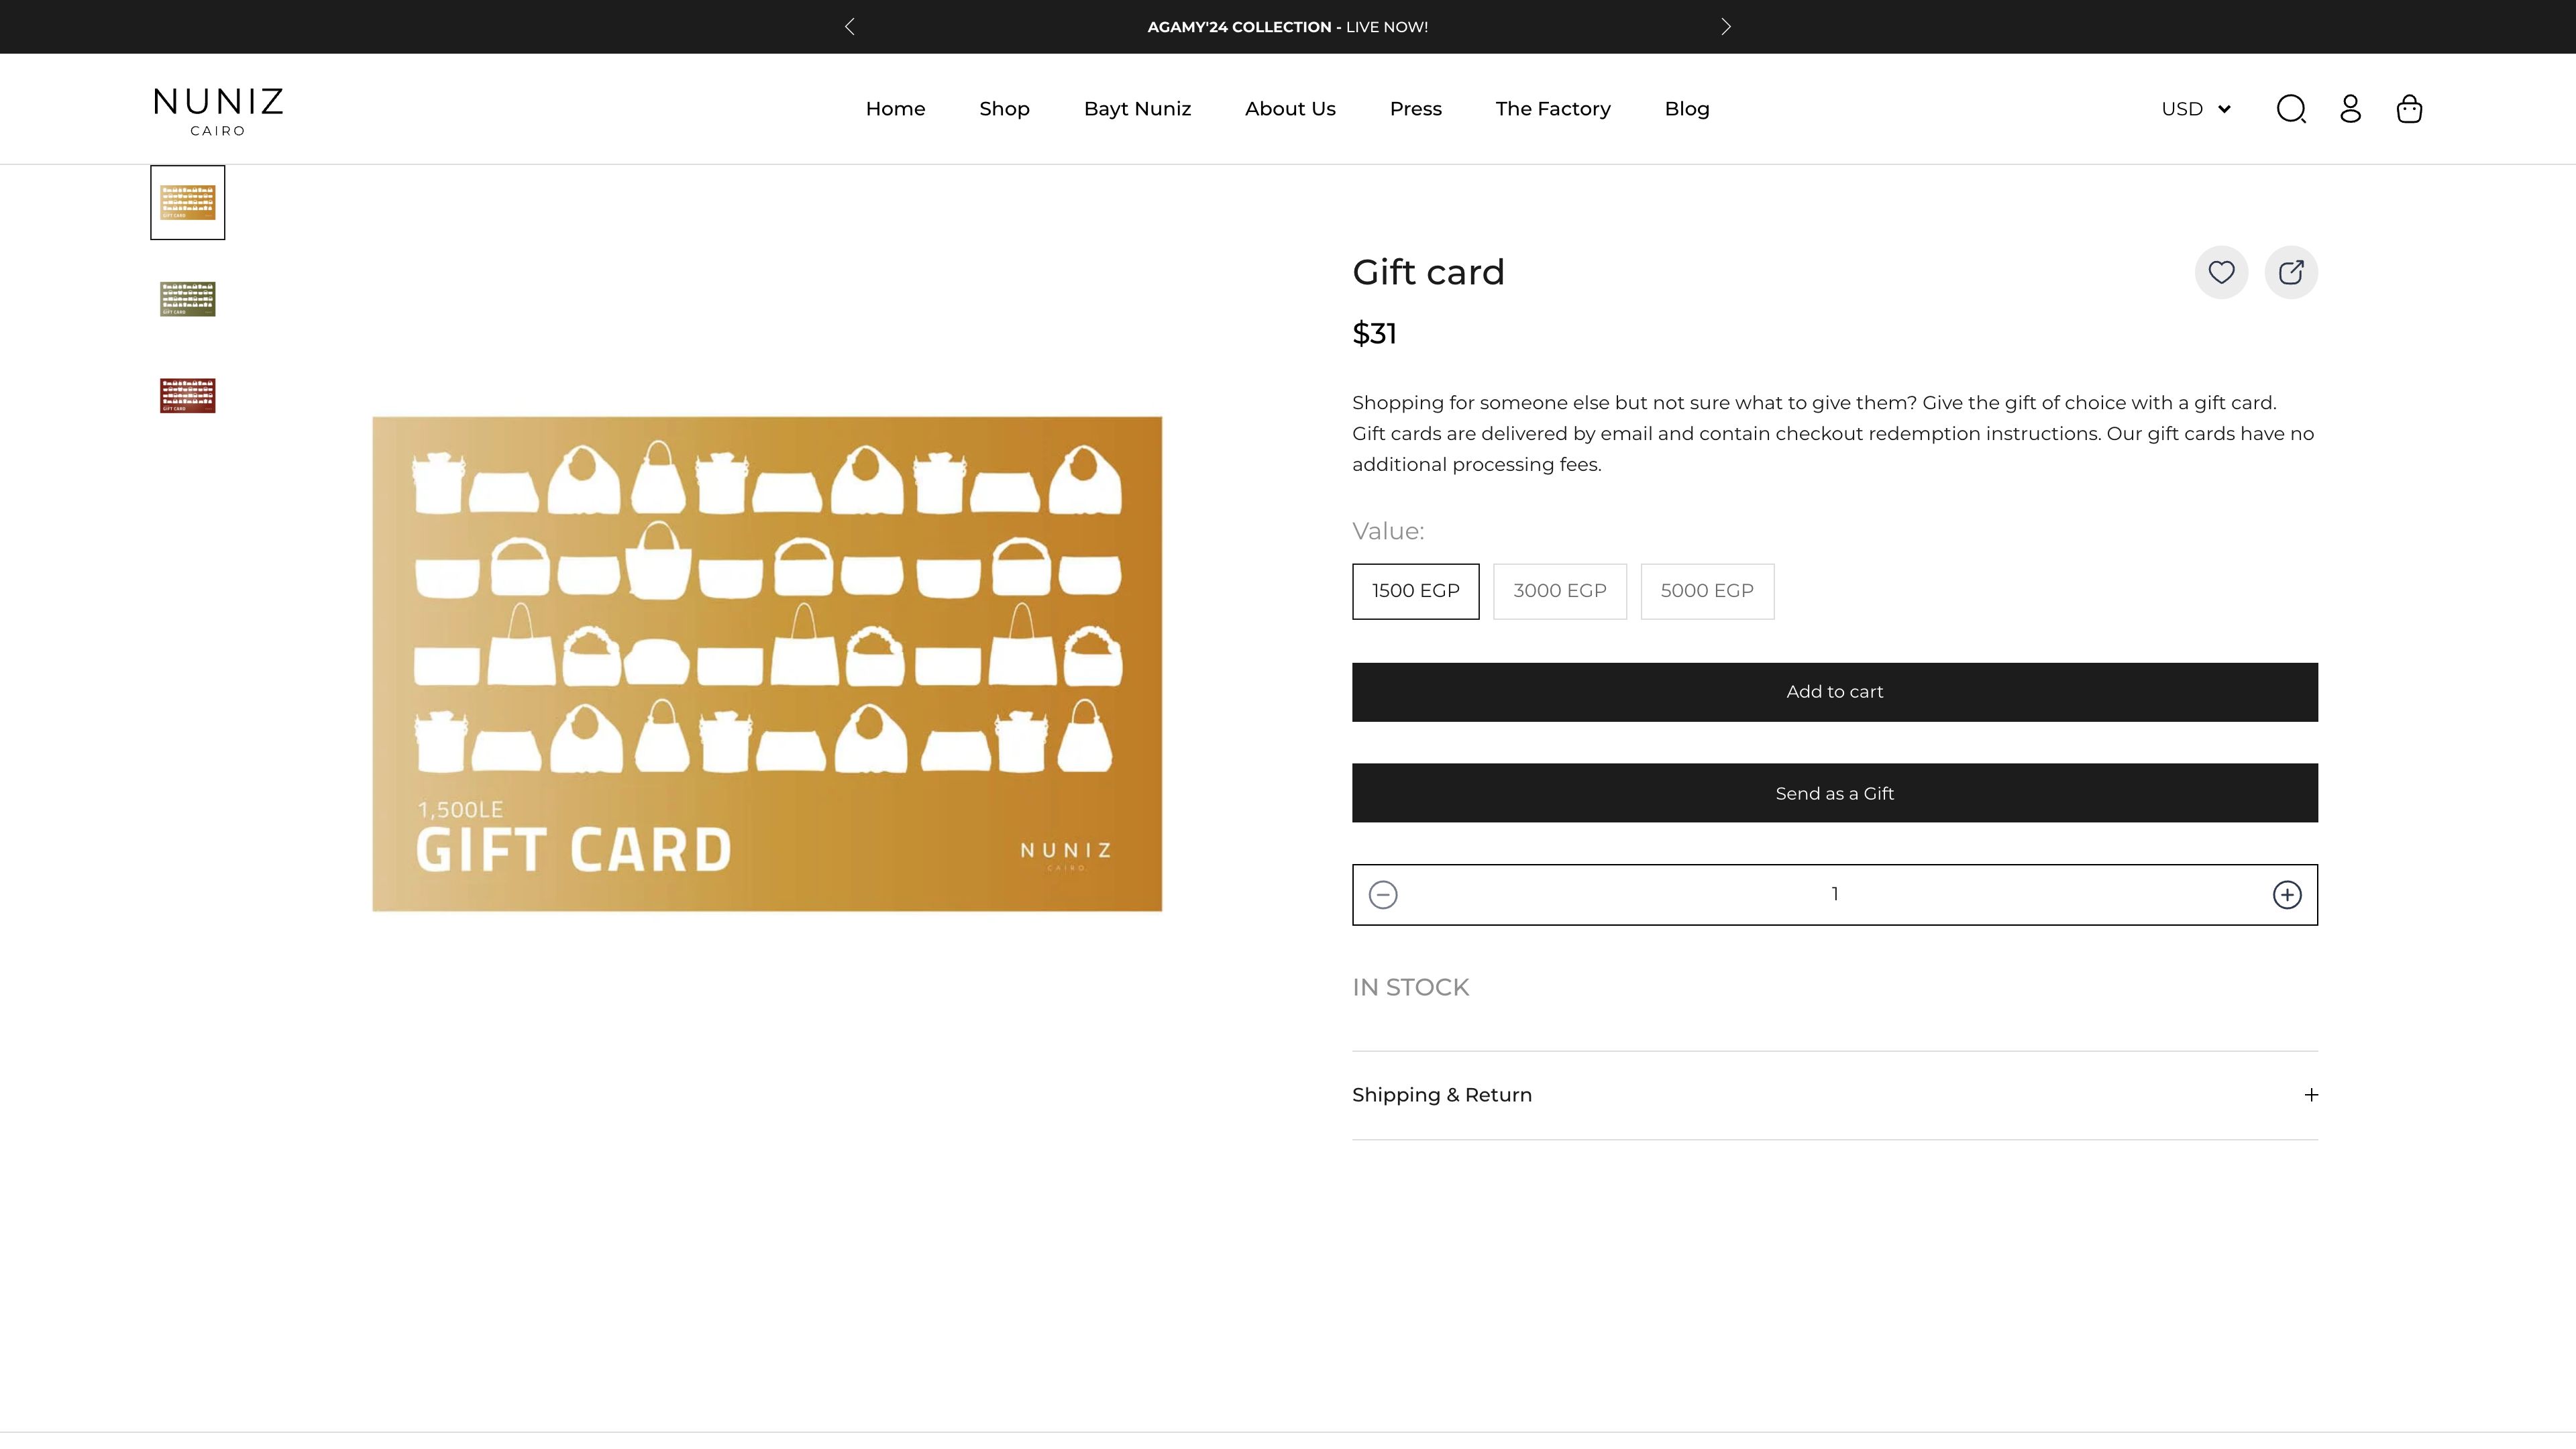
Task: Click the next announcement arrow
Action: click(1724, 26)
